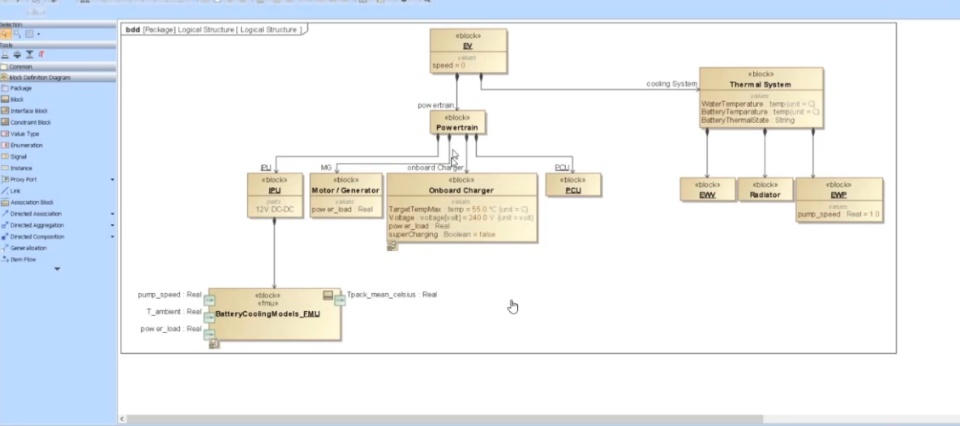Pick the Signal element tool
960x426 pixels.
[x=14, y=157]
